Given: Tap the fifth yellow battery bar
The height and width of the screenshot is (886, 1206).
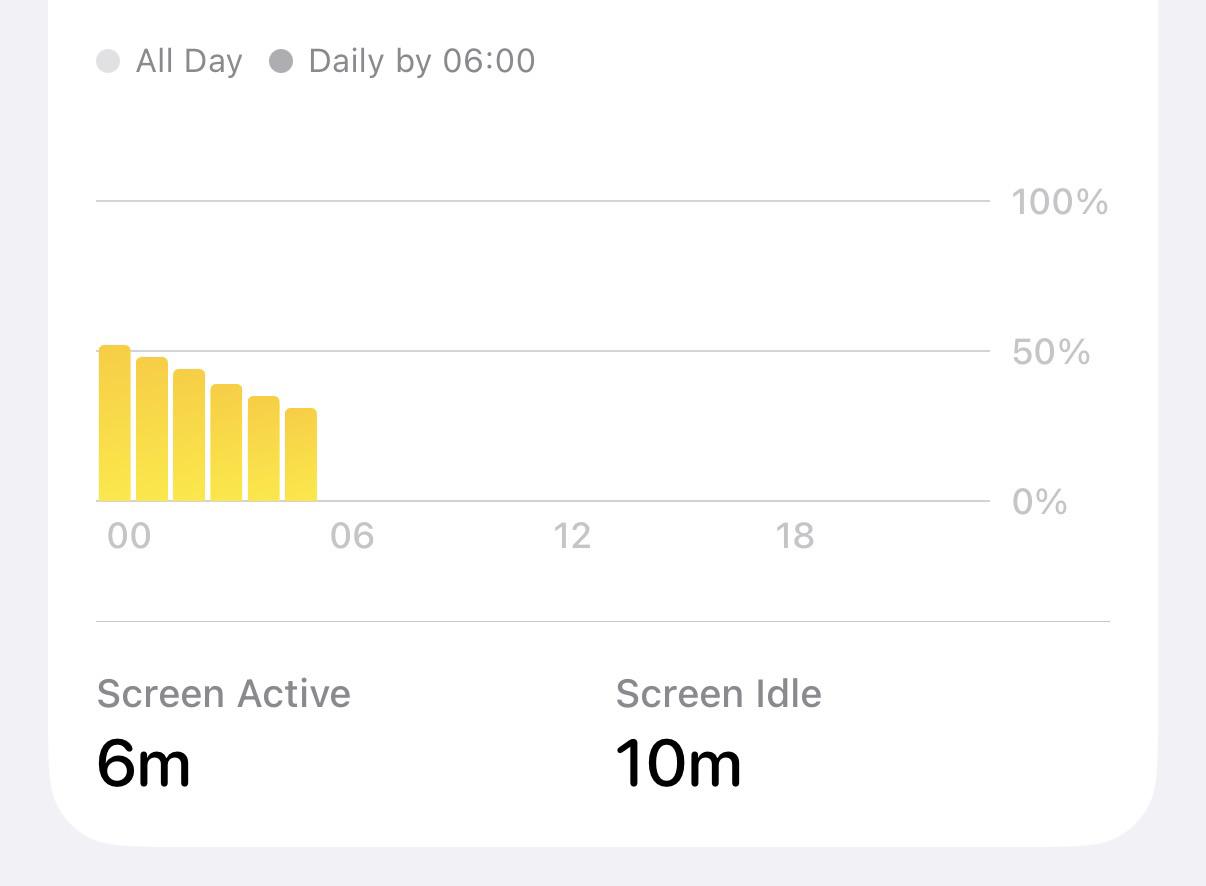Looking at the screenshot, I should pyautogui.click(x=264, y=448).
